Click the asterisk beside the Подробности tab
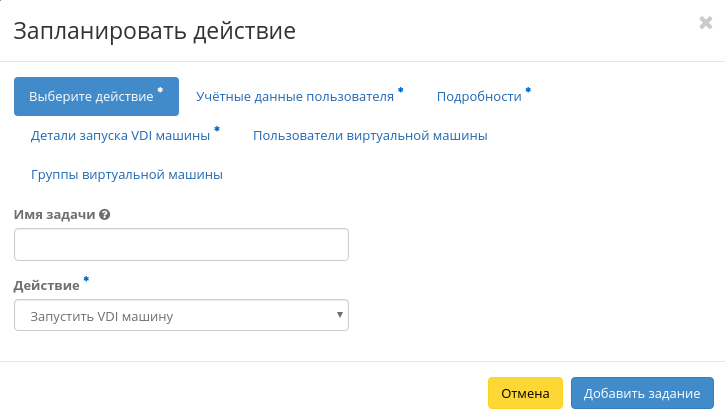Screen dimensions: 725x420 point(528,91)
